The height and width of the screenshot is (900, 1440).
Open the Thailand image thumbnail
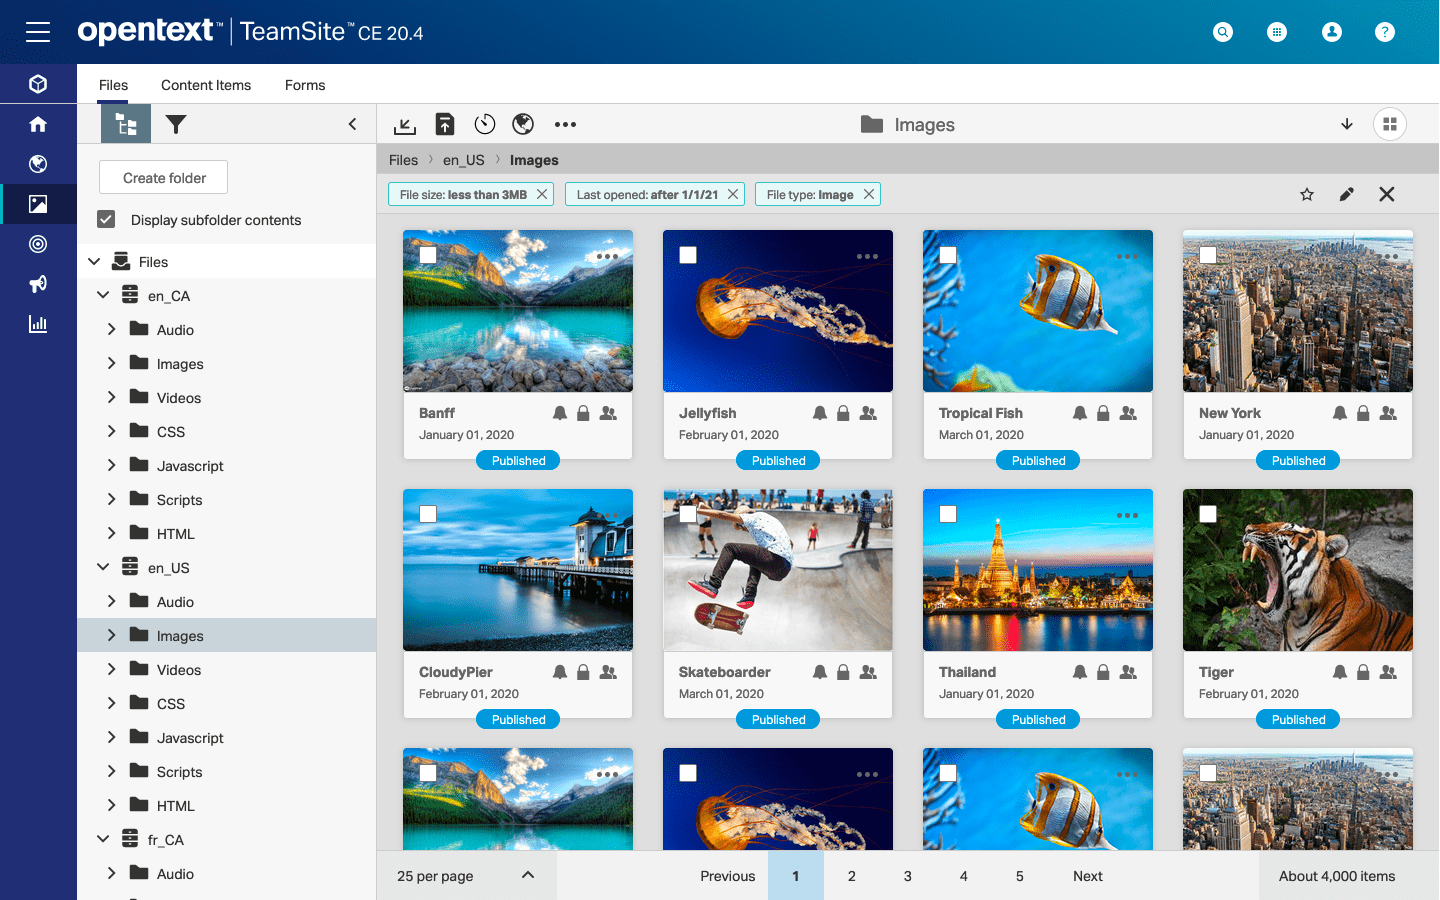[x=1038, y=570]
